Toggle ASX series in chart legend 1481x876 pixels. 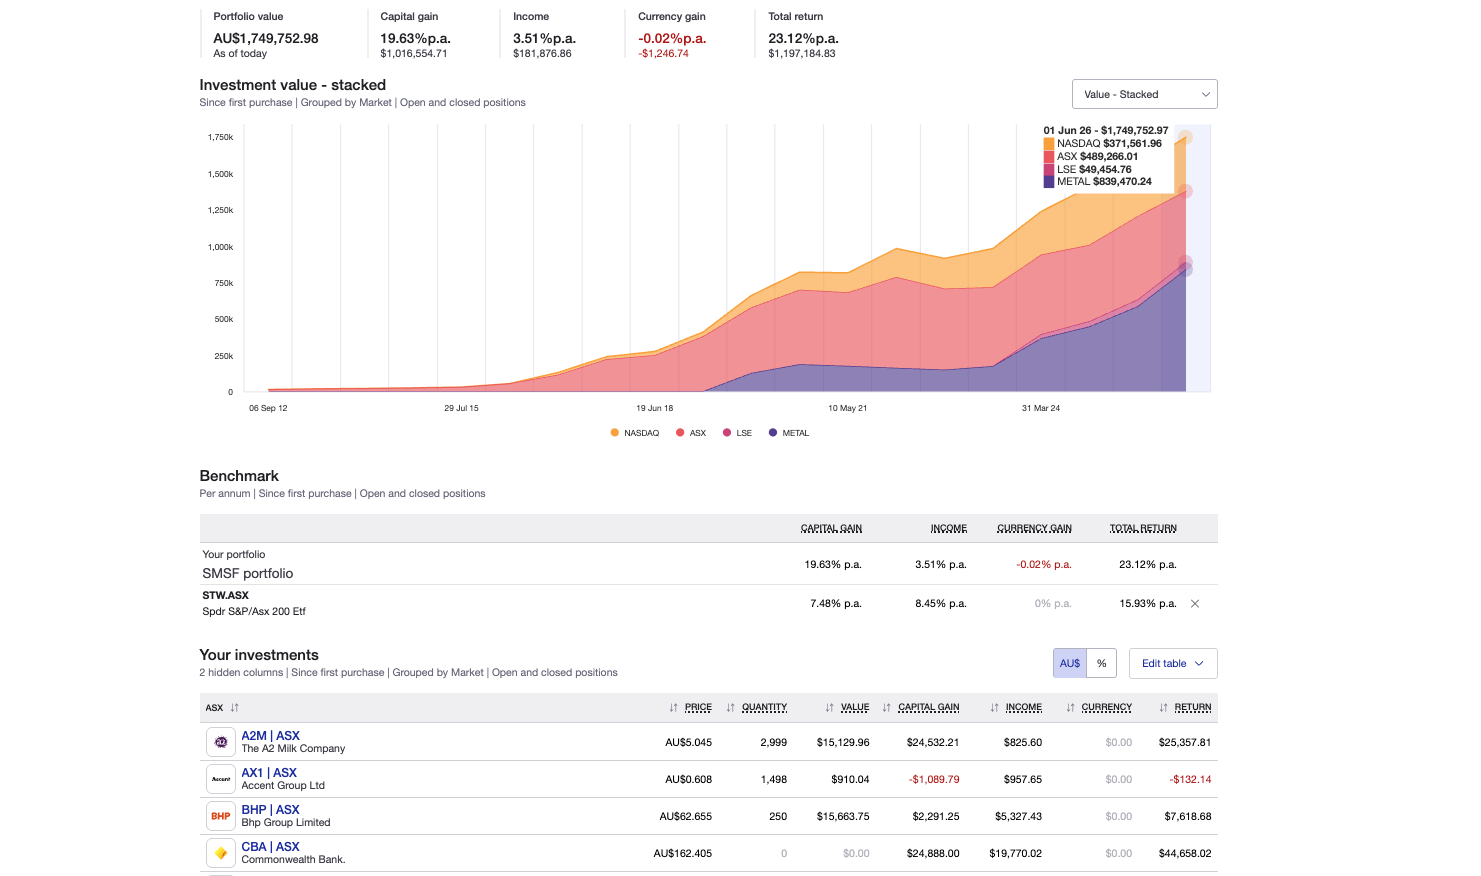coord(691,433)
